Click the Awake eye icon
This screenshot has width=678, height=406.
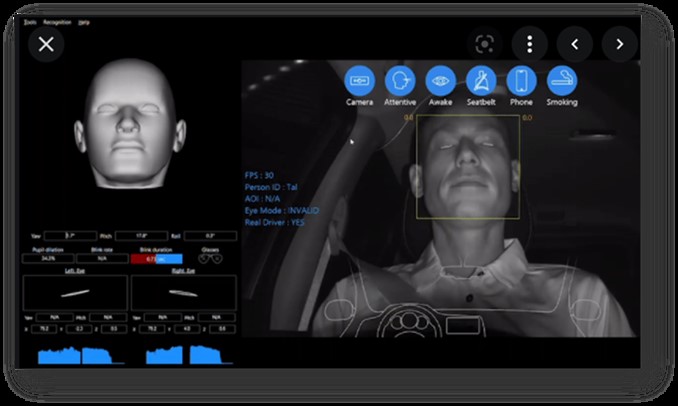click(440, 80)
